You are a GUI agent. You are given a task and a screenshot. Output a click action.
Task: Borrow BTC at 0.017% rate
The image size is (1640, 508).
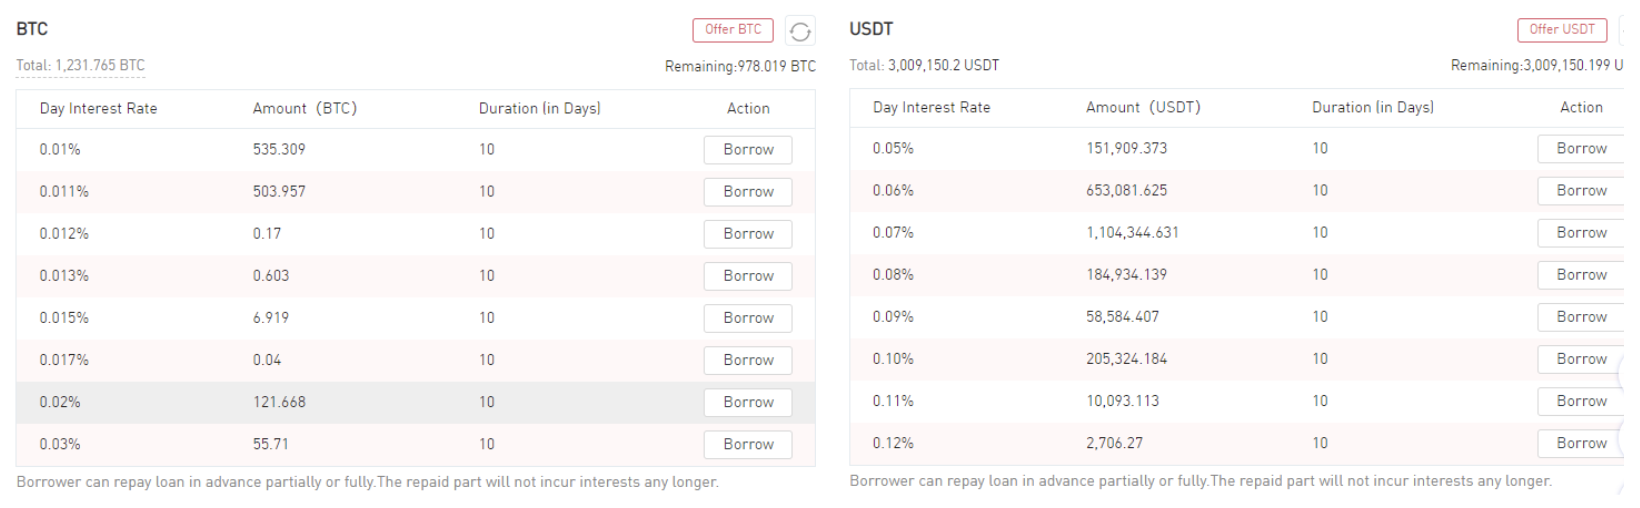pyautogui.click(x=748, y=360)
